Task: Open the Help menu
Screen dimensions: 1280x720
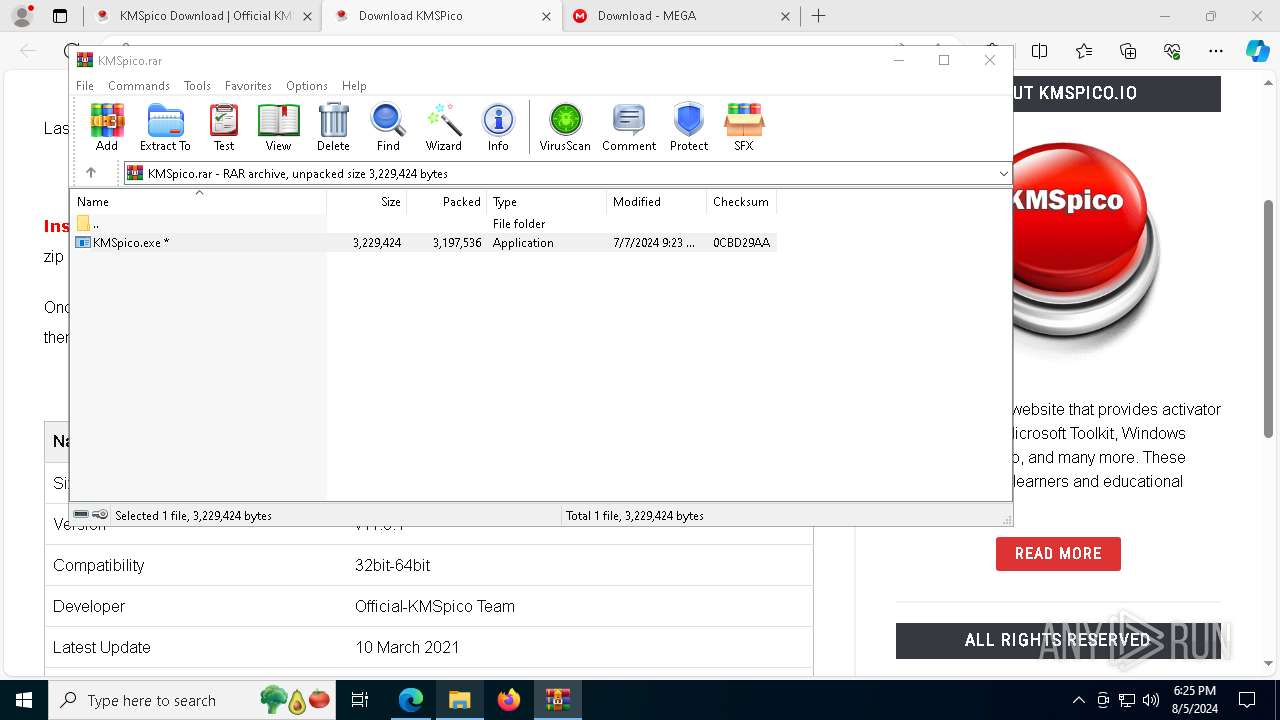Action: pyautogui.click(x=354, y=86)
